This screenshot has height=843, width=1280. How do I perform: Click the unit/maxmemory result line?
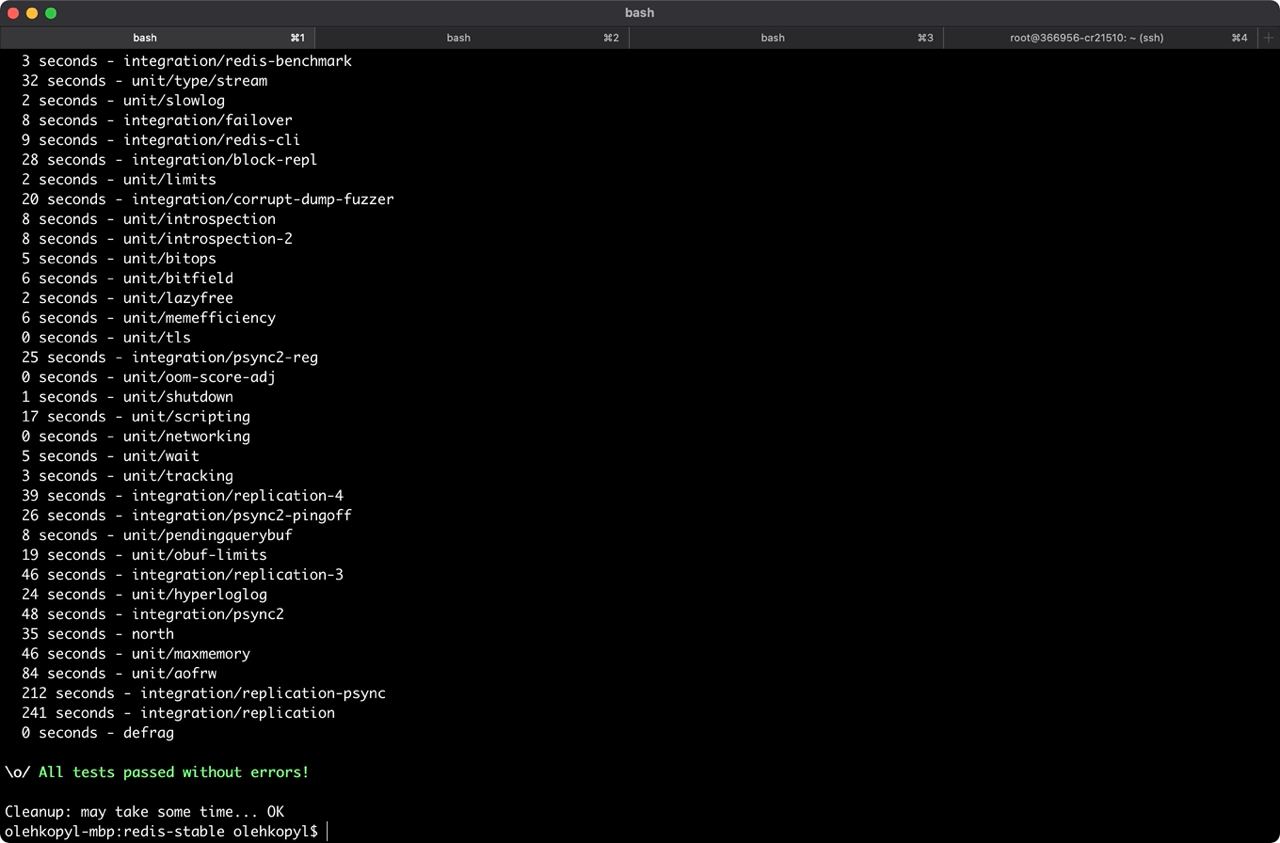(x=136, y=654)
